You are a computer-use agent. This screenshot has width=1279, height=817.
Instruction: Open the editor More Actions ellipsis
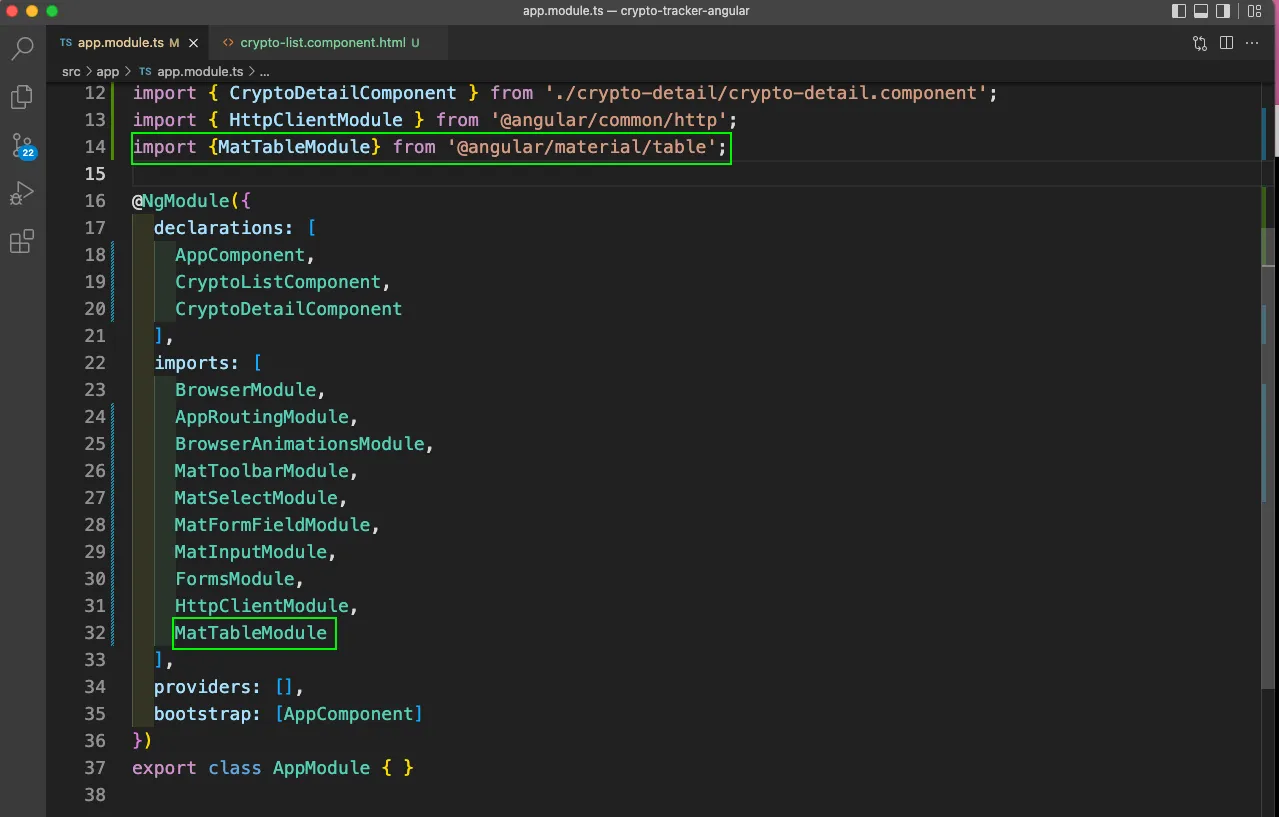coord(1253,43)
